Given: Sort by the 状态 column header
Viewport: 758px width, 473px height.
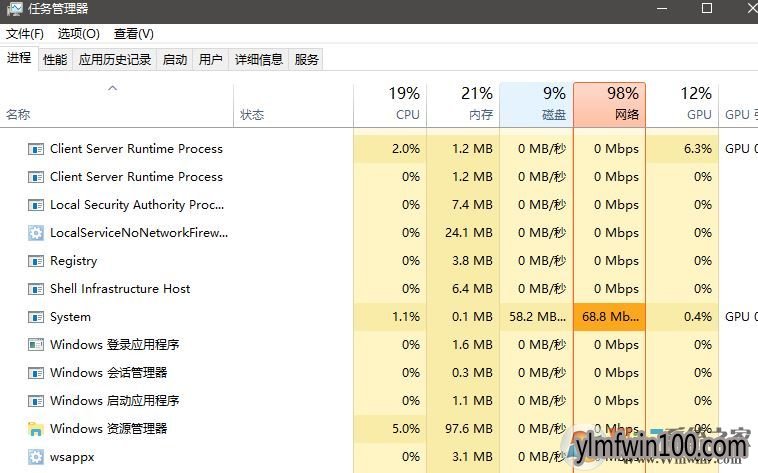Looking at the screenshot, I should click(x=293, y=106).
